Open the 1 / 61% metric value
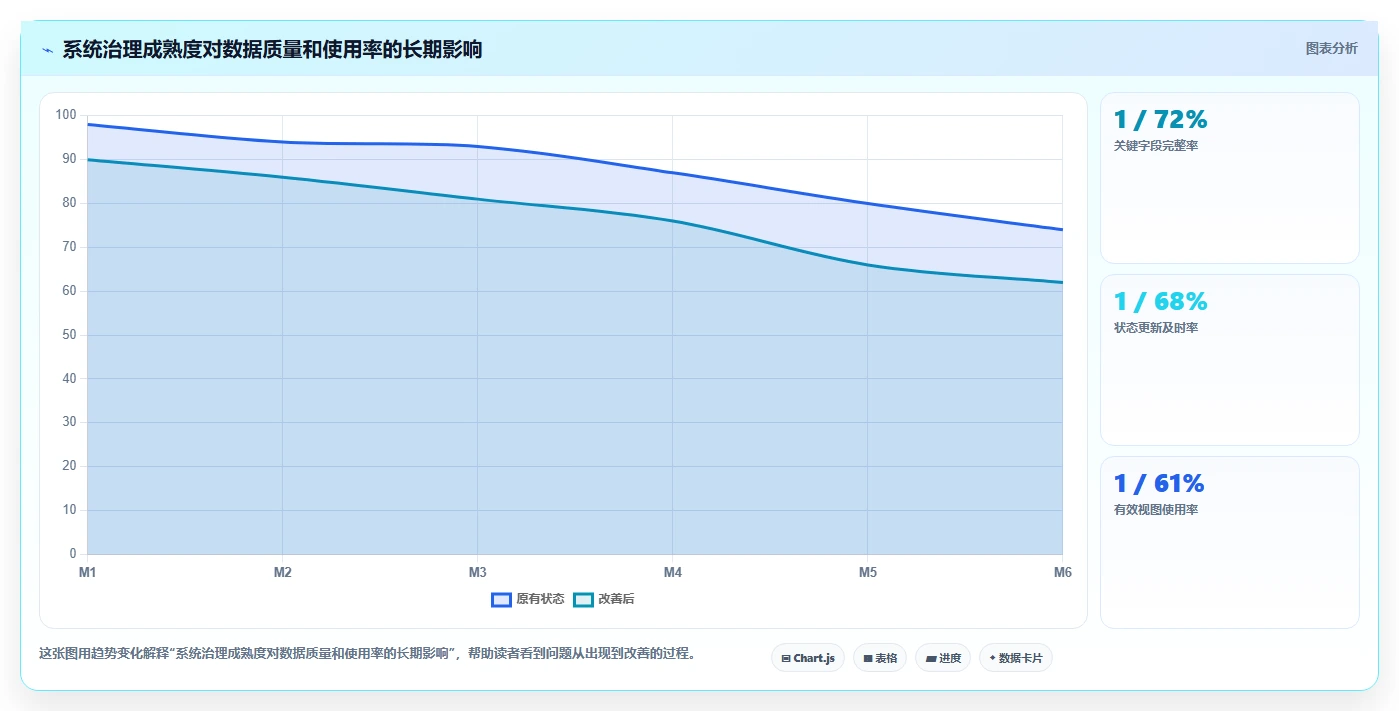This screenshot has height=711, width=1399. click(1159, 484)
